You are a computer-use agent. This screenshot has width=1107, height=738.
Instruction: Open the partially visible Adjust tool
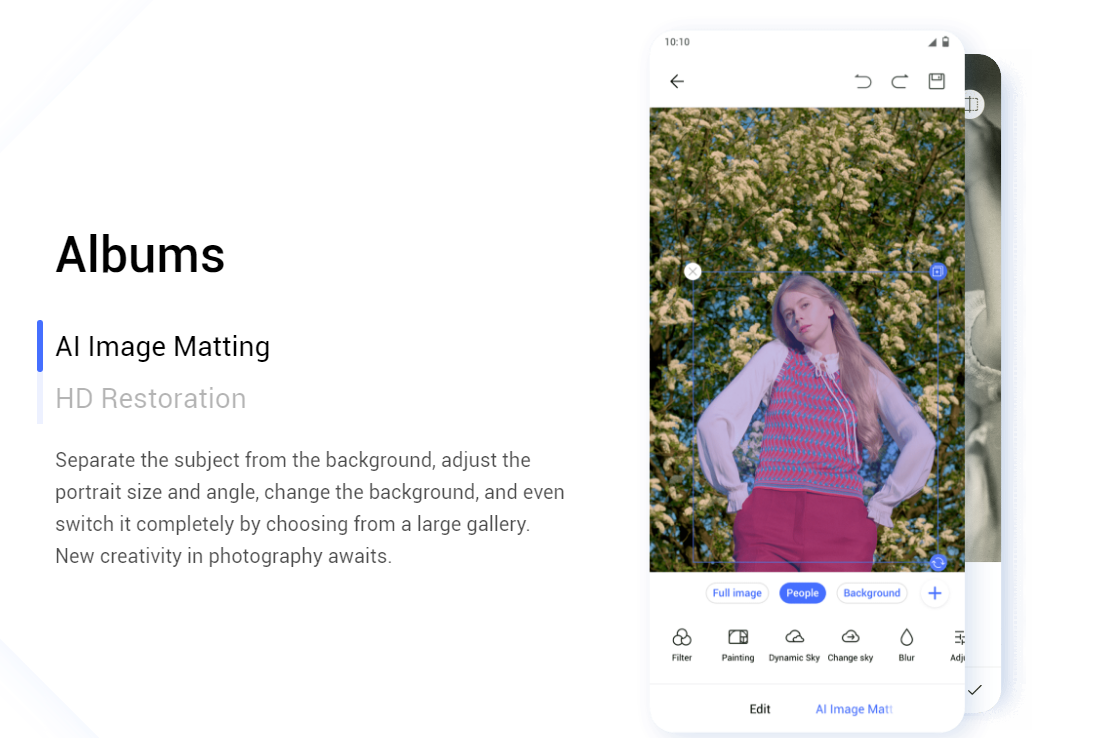(958, 644)
